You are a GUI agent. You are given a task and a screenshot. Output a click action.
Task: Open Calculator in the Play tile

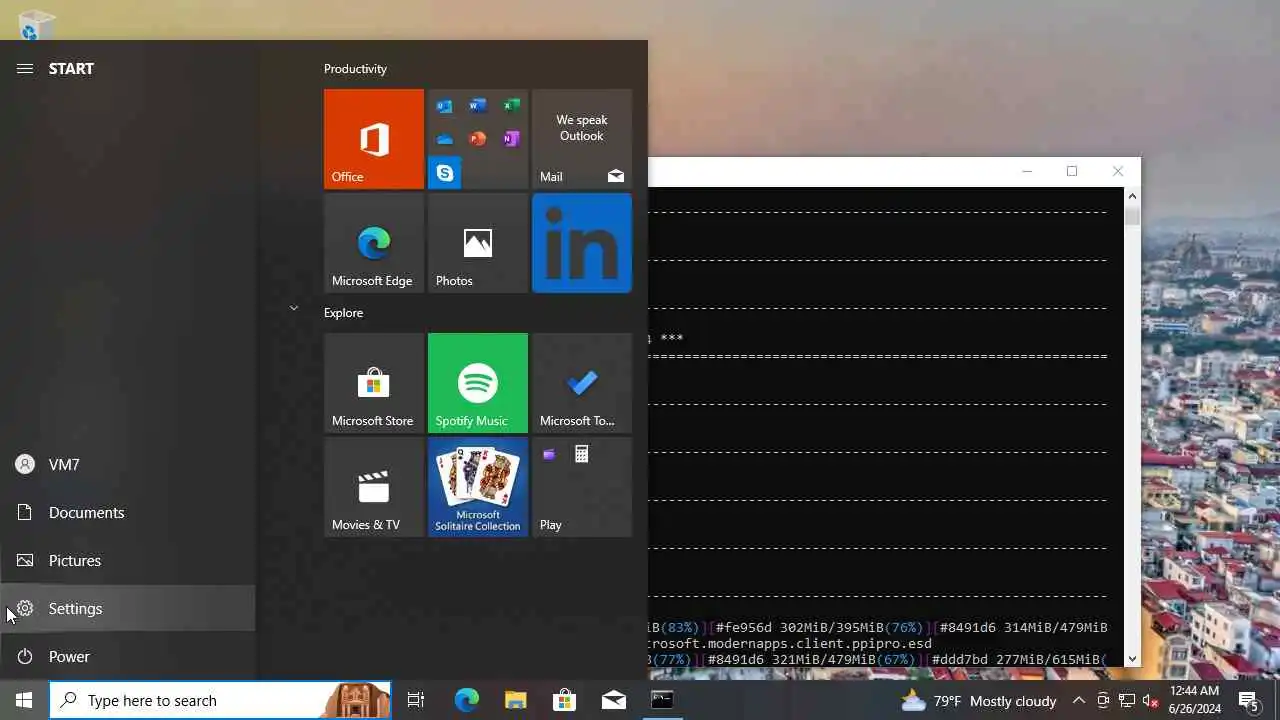point(581,455)
